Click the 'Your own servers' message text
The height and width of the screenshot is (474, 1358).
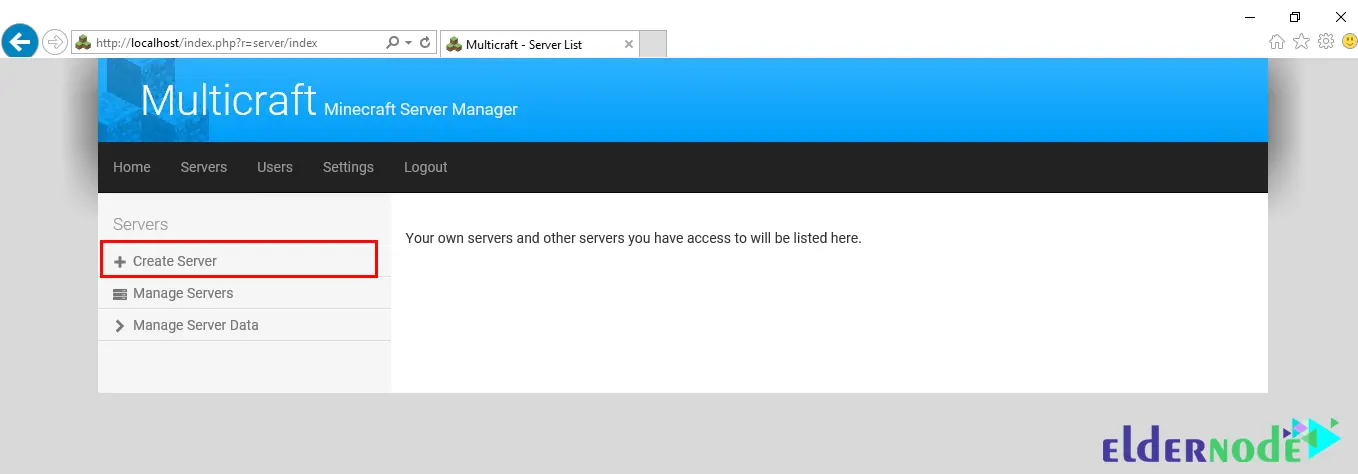pos(633,238)
